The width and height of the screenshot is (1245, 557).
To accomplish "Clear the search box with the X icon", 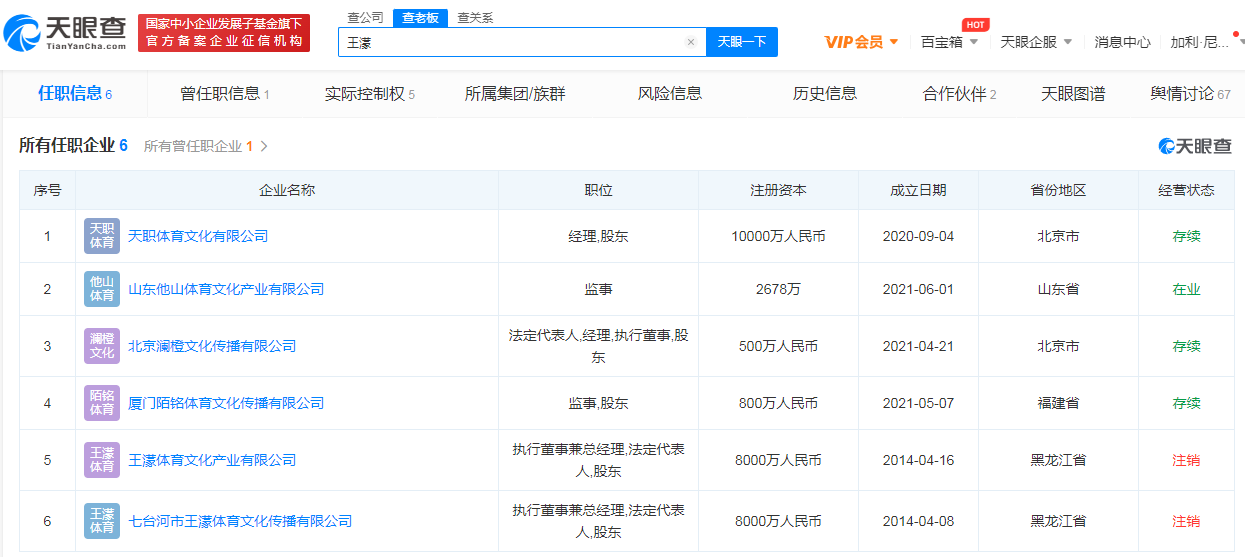I will [690, 42].
